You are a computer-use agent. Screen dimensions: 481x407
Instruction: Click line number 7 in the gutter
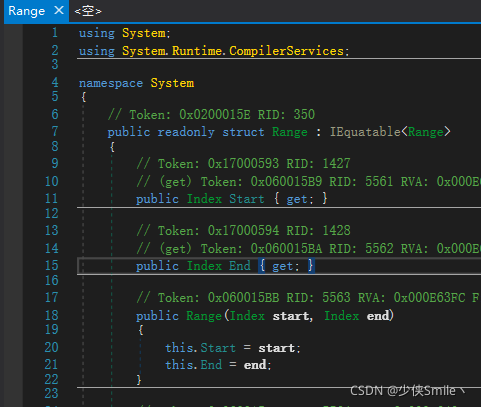[55, 132]
